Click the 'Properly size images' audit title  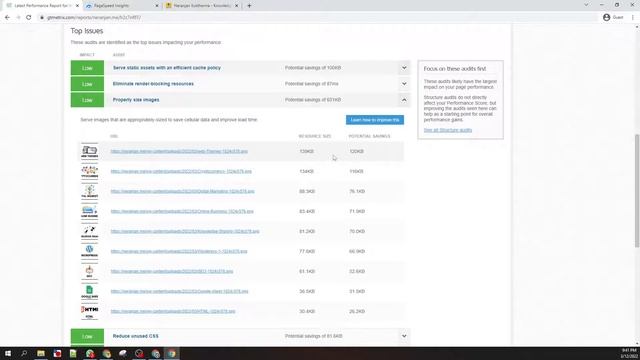[136, 100]
